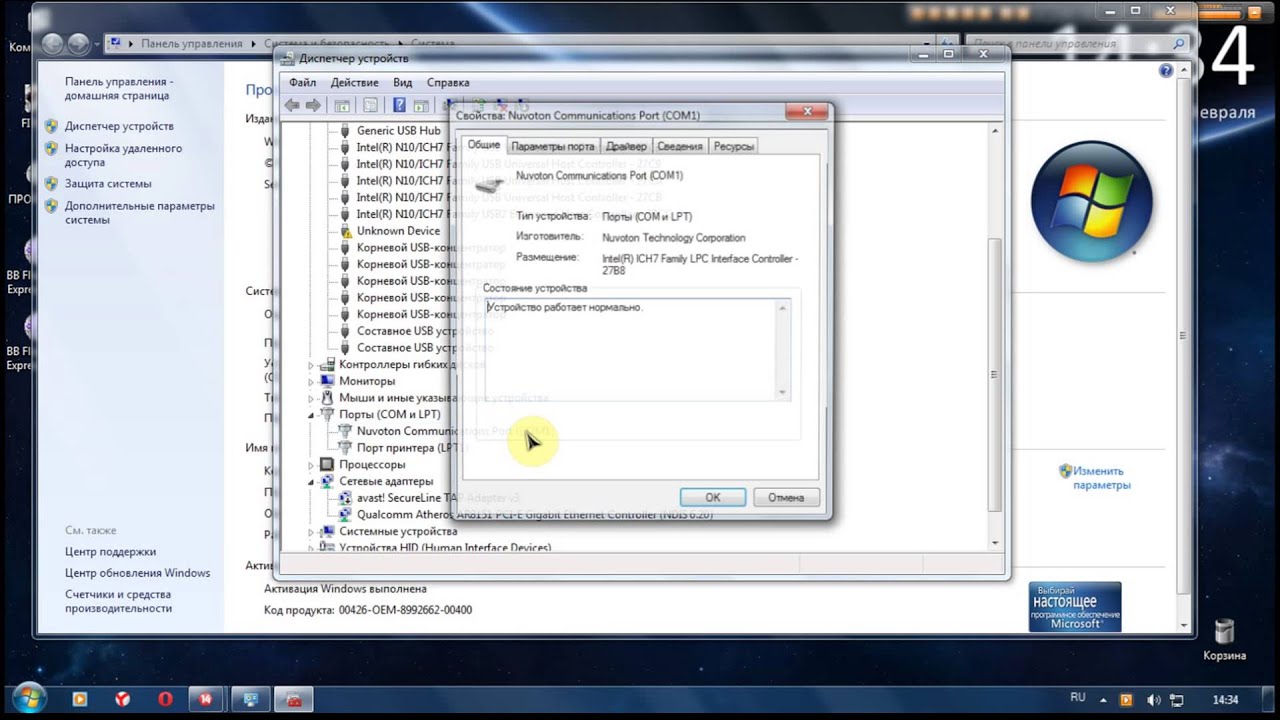
Task: Switch to the Сведения tab
Action: click(x=680, y=147)
